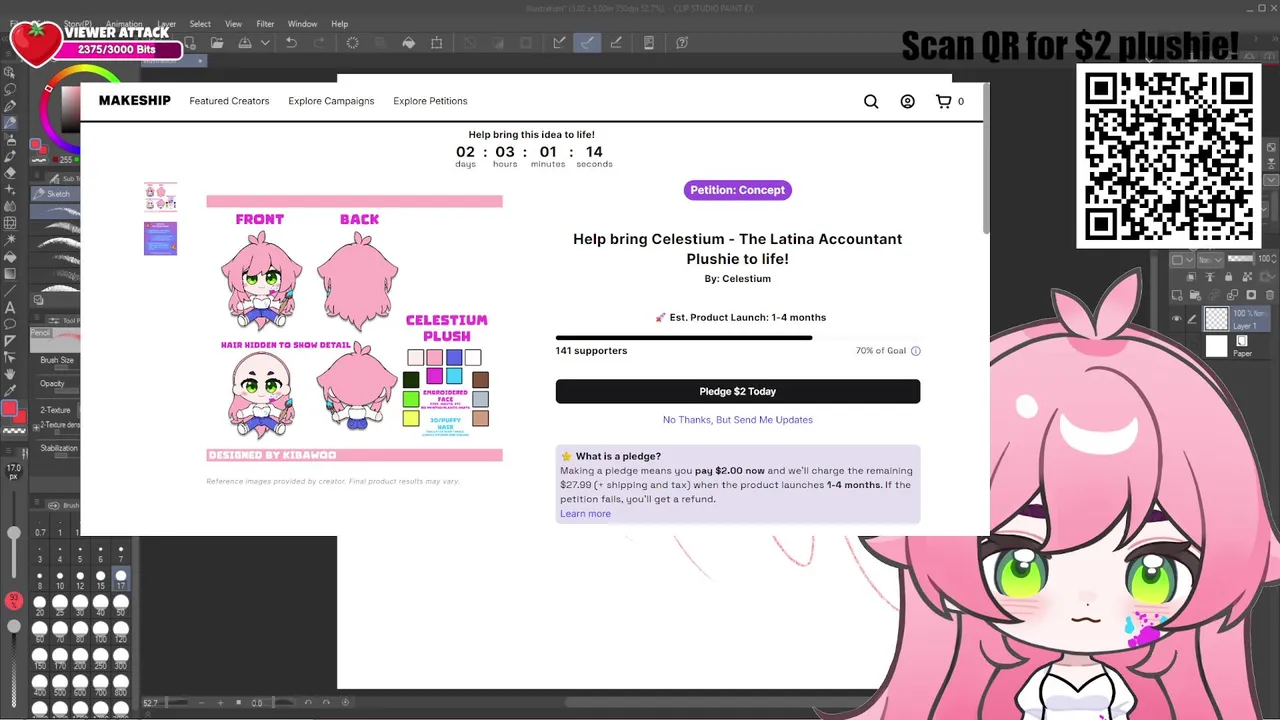This screenshot has width=1280, height=720.
Task: Click the Undo arrow icon
Action: (291, 43)
